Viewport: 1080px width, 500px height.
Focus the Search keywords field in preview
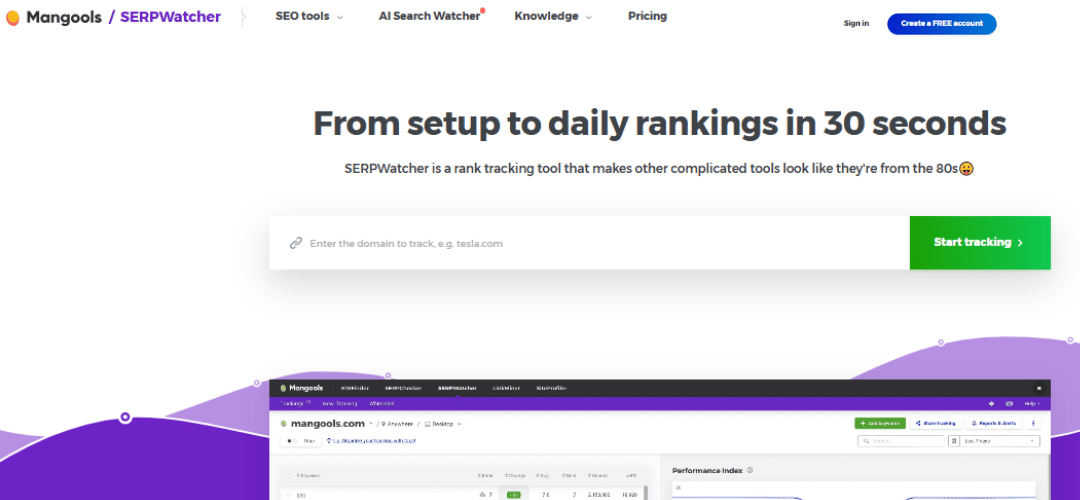[x=901, y=441]
